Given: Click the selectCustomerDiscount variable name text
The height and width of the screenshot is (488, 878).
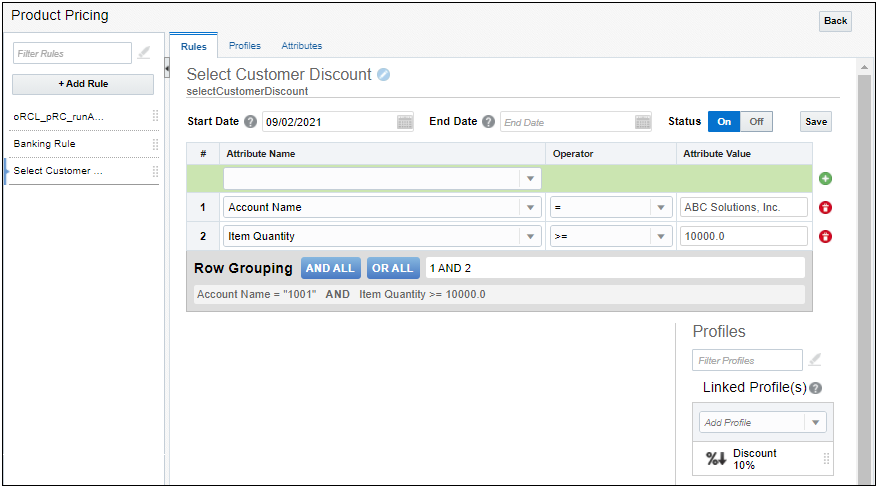Looking at the screenshot, I should [247, 91].
